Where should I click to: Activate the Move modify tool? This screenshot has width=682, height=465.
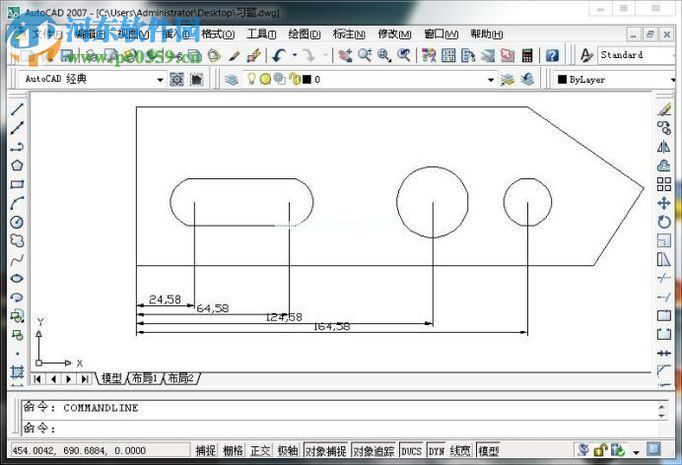(664, 203)
